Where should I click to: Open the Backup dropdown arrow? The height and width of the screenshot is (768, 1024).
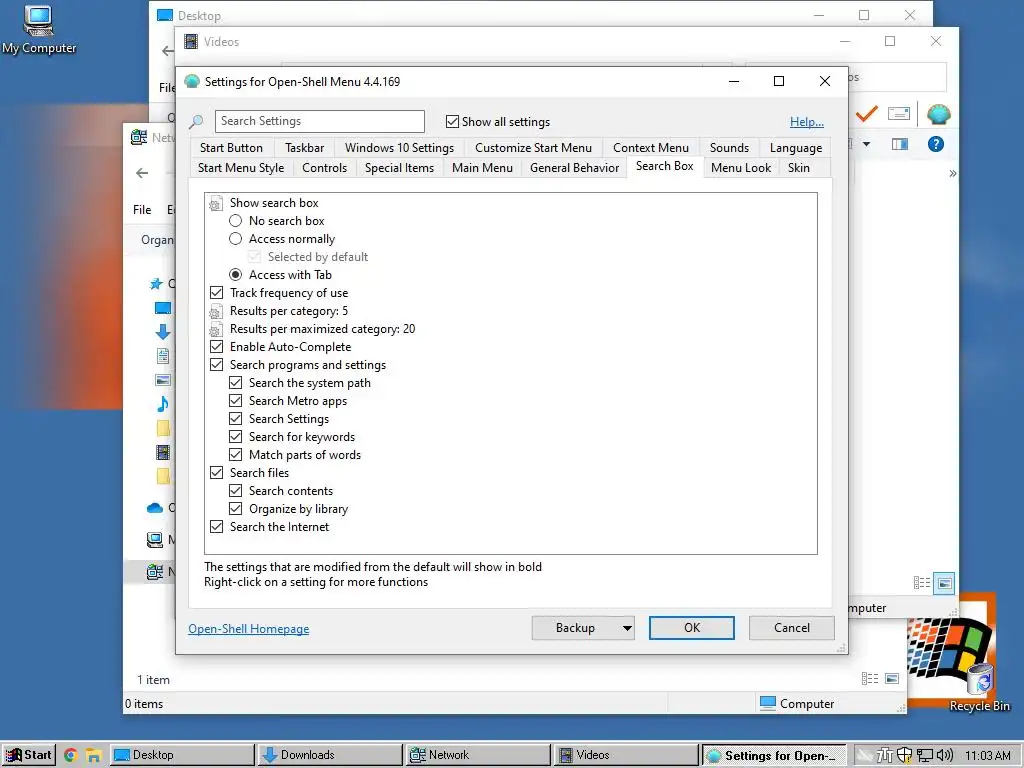[627, 628]
